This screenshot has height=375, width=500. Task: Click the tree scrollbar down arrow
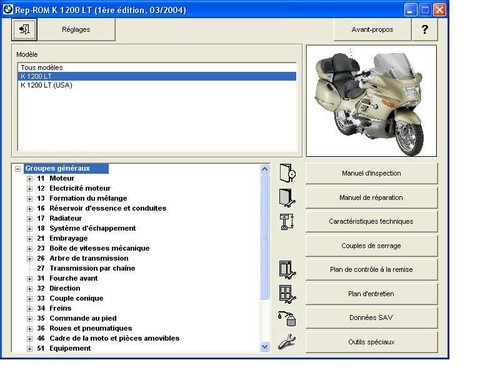pos(265,347)
